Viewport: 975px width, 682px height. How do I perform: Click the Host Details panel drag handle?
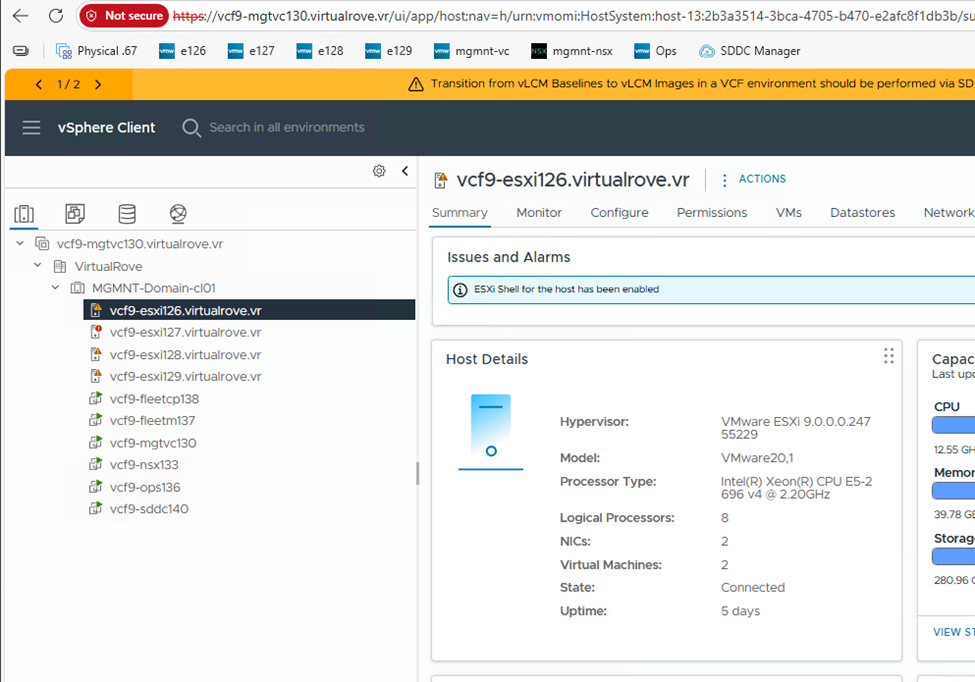[888, 356]
